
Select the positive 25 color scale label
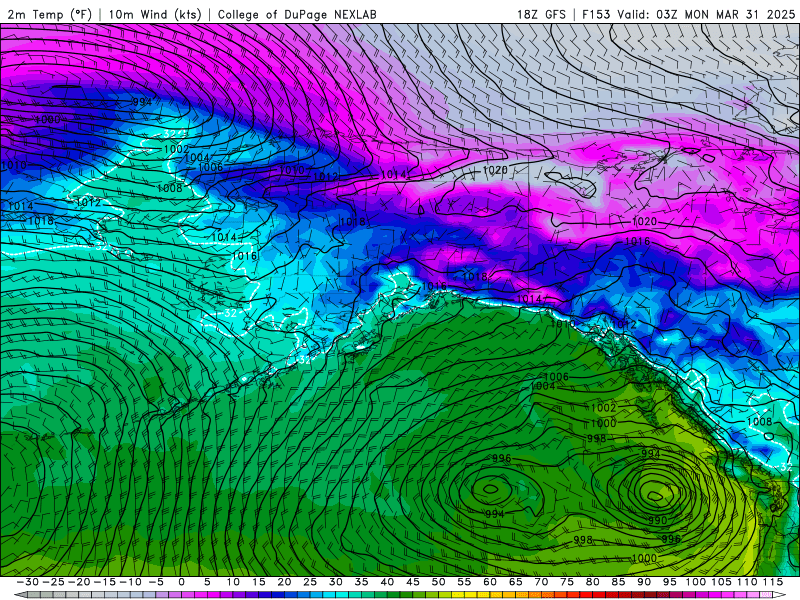click(310, 582)
